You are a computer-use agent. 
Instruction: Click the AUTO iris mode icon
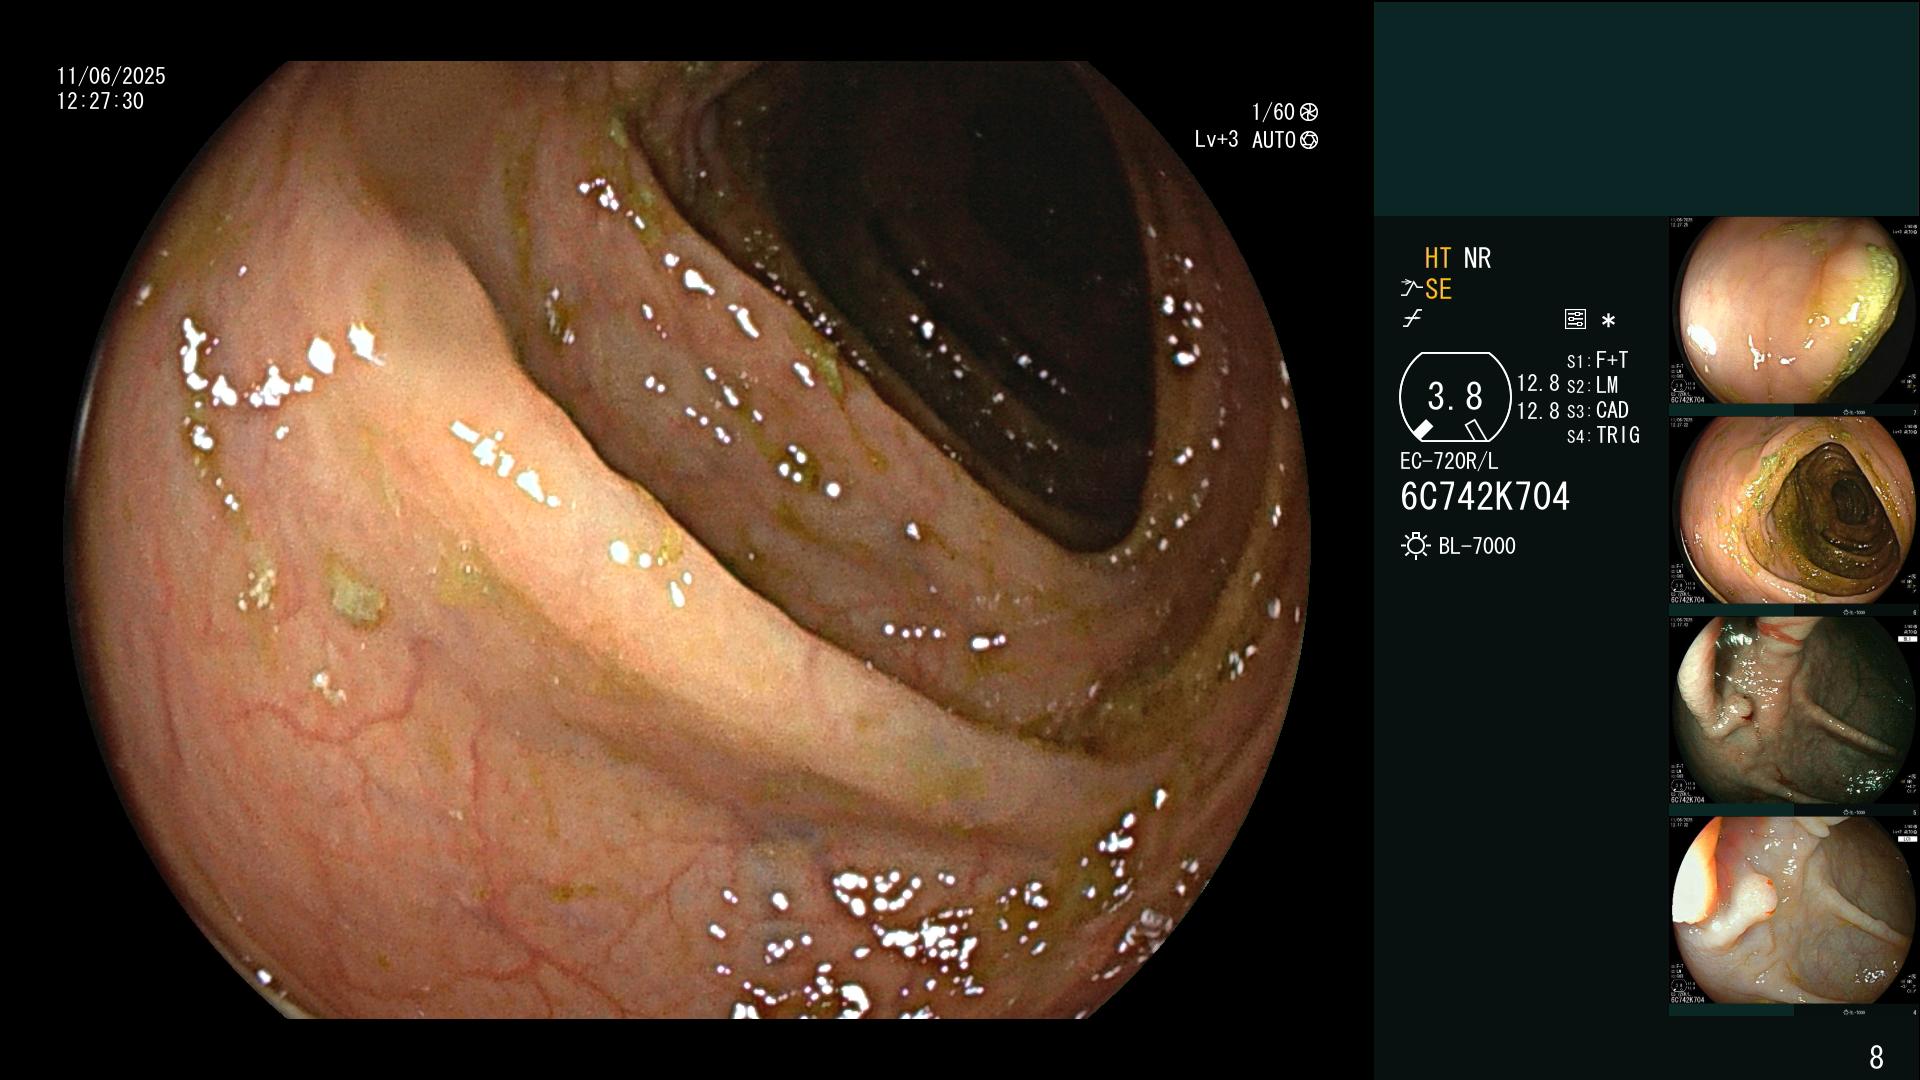(1308, 140)
